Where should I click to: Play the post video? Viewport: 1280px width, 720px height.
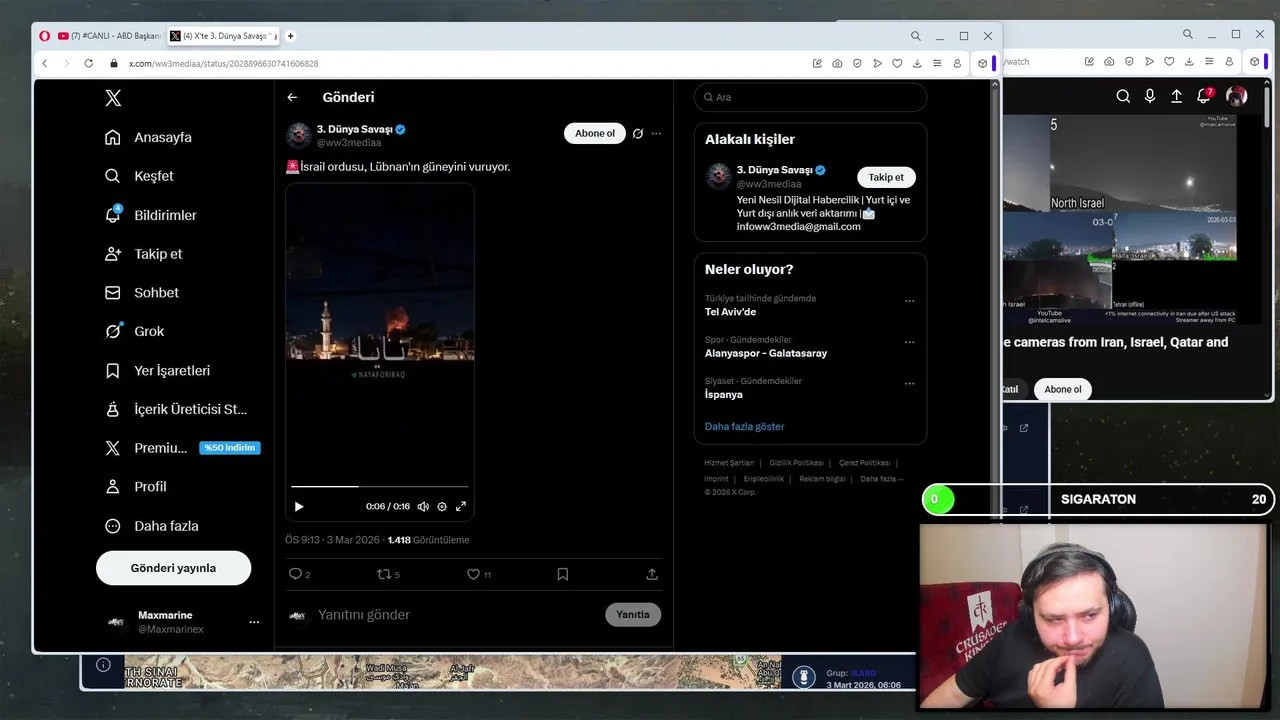click(299, 507)
